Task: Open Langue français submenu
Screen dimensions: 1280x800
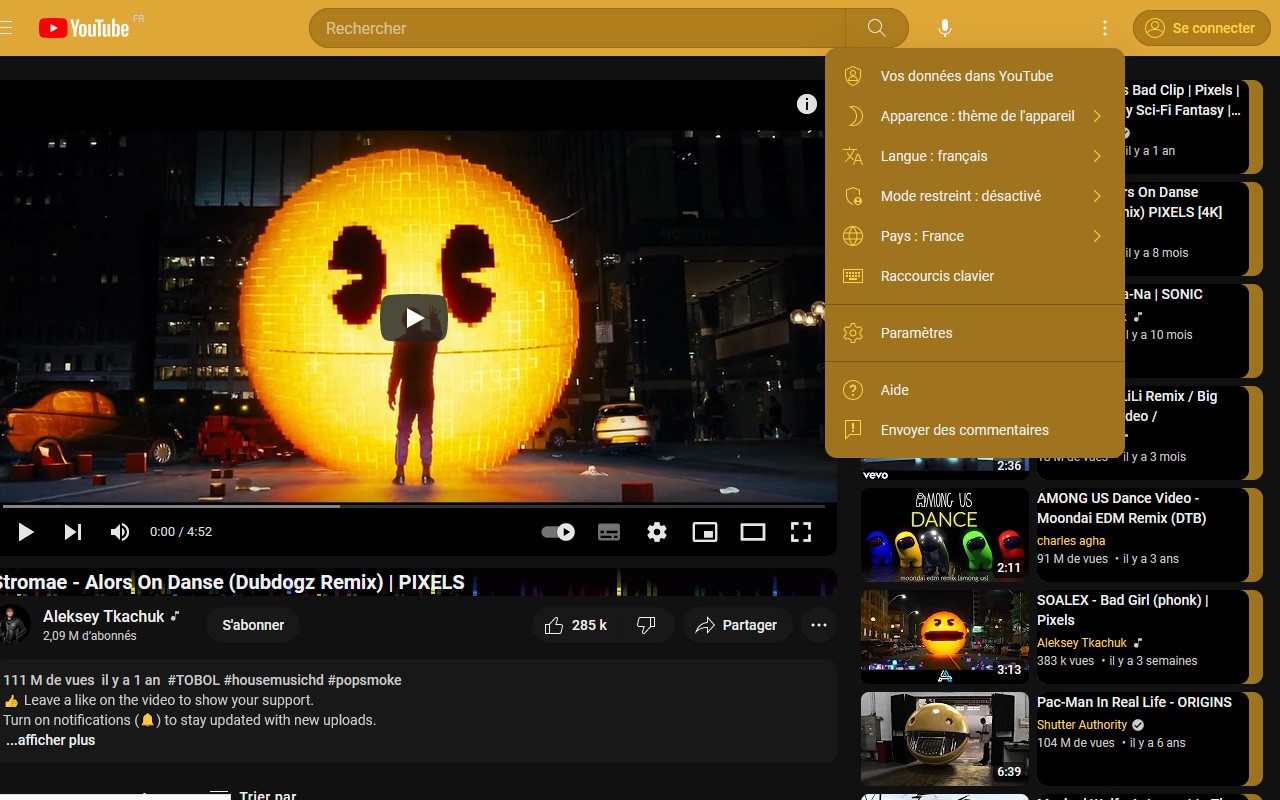Action: (975, 156)
